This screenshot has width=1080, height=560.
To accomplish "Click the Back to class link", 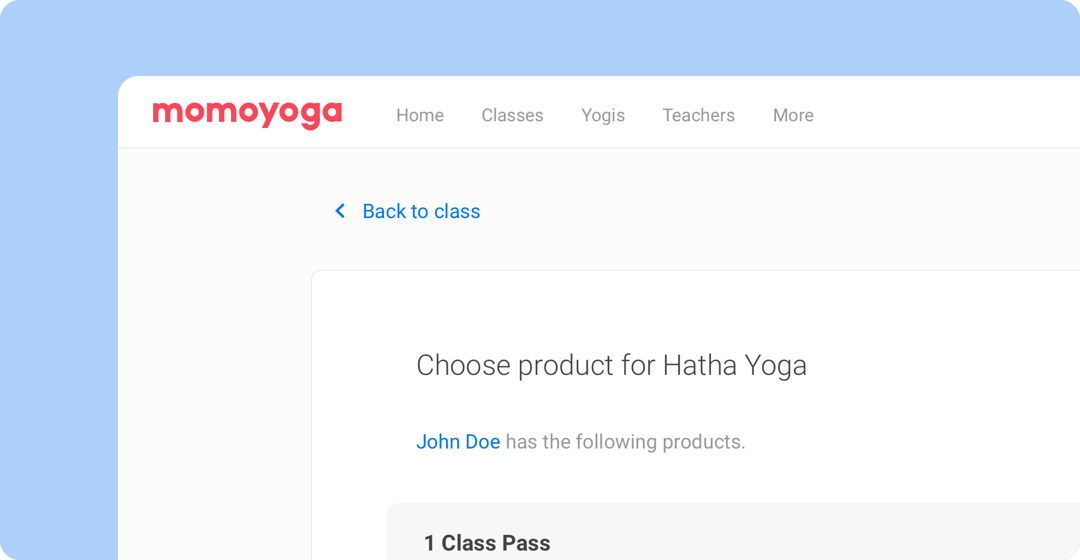I will coord(421,211).
